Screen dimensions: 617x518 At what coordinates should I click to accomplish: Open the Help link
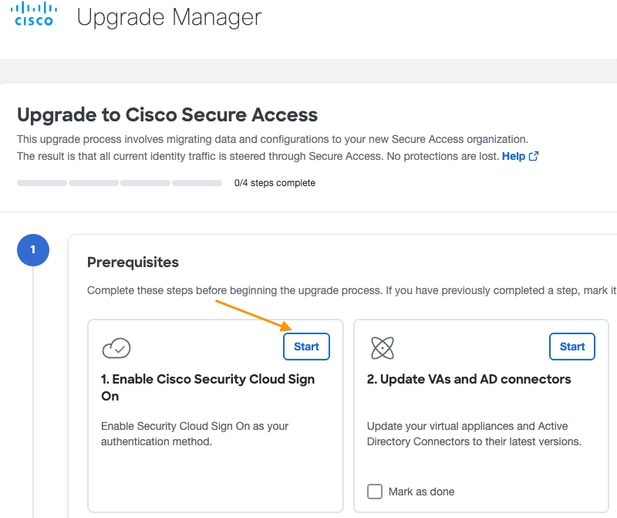[513, 157]
